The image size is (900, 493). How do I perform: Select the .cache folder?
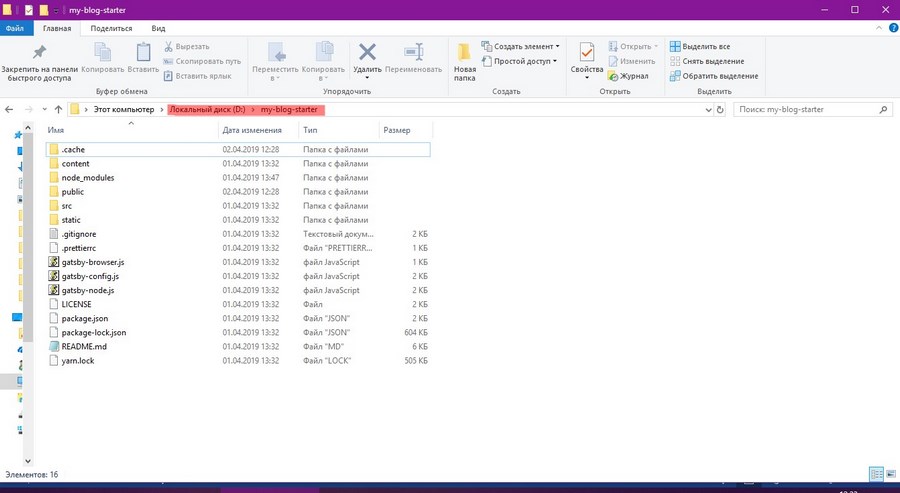[x=238, y=149]
